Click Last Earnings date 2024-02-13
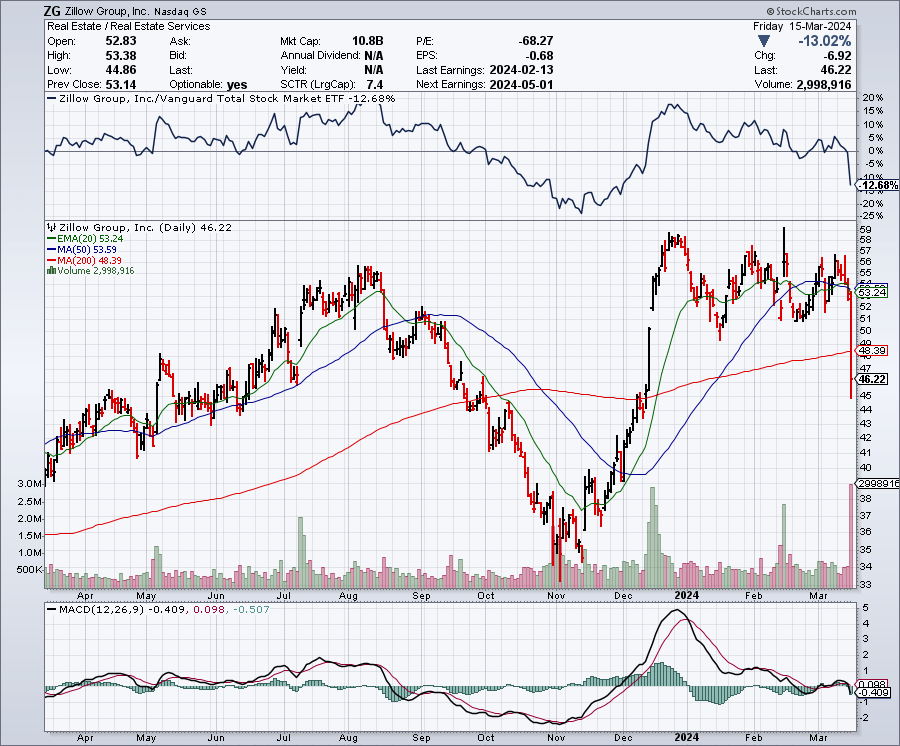The width and height of the screenshot is (900, 746). (x=521, y=70)
